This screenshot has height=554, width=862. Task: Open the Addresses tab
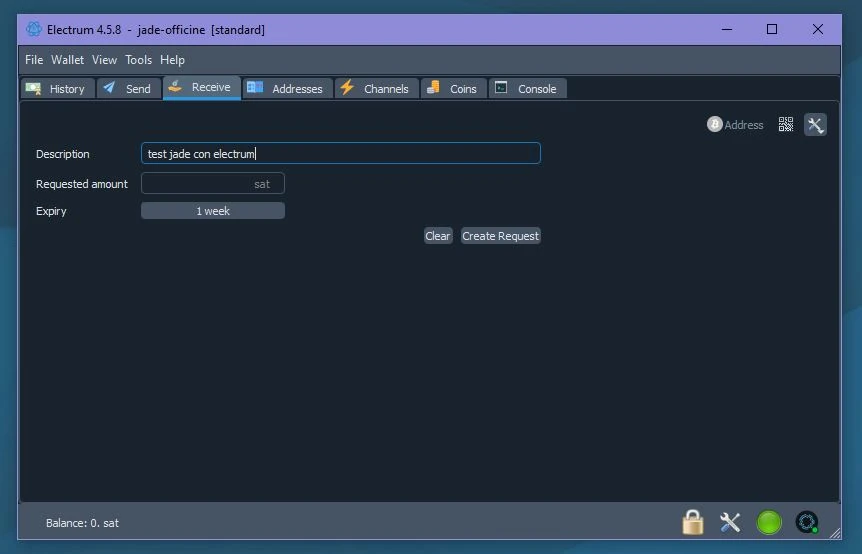pos(286,89)
